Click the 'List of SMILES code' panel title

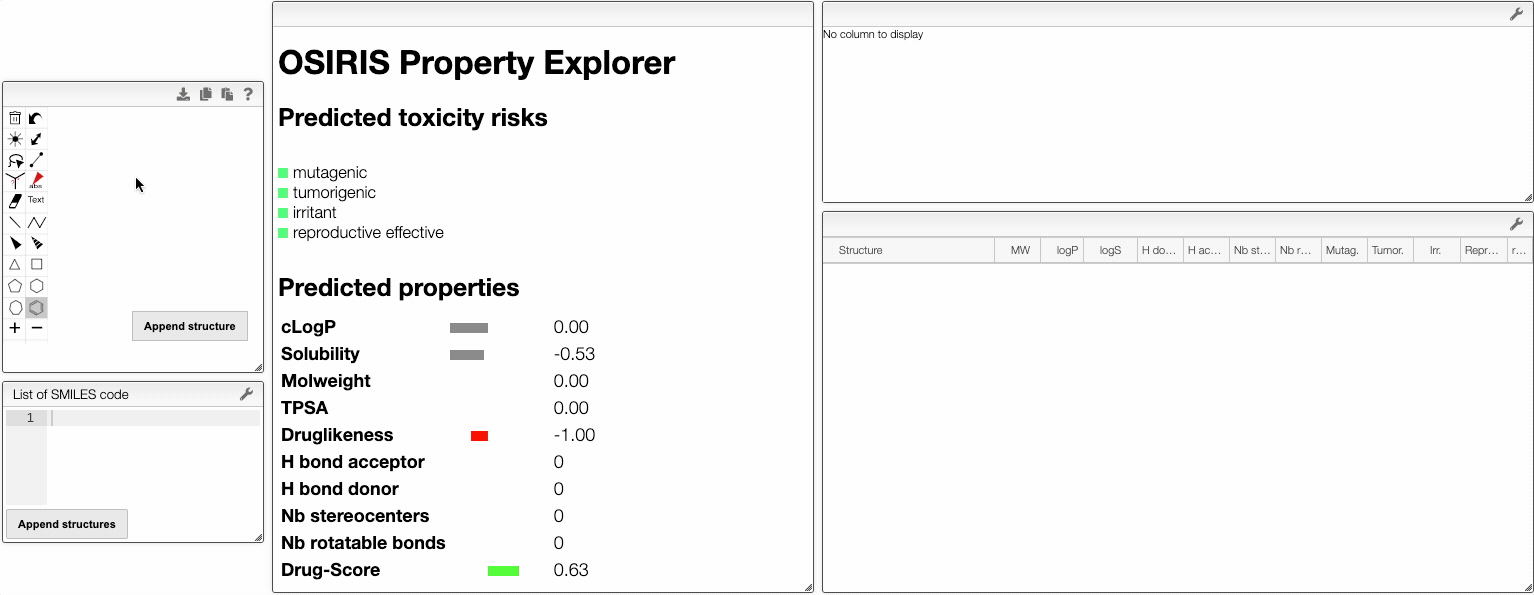click(x=71, y=394)
